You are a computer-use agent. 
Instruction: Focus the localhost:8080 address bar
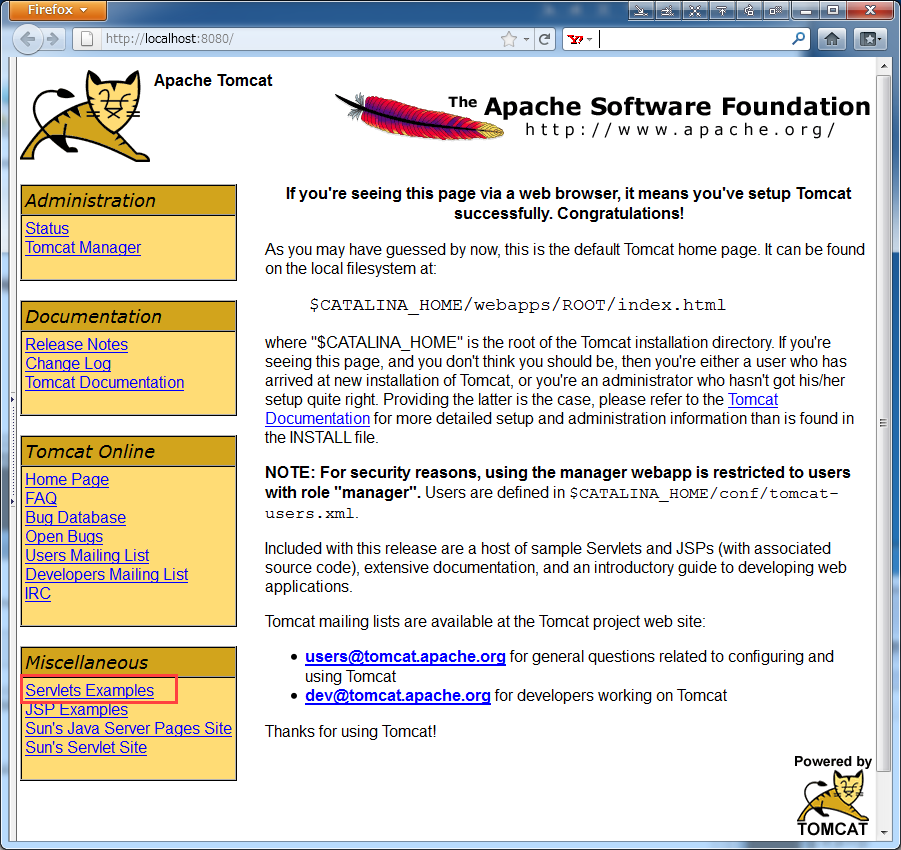[x=299, y=39]
